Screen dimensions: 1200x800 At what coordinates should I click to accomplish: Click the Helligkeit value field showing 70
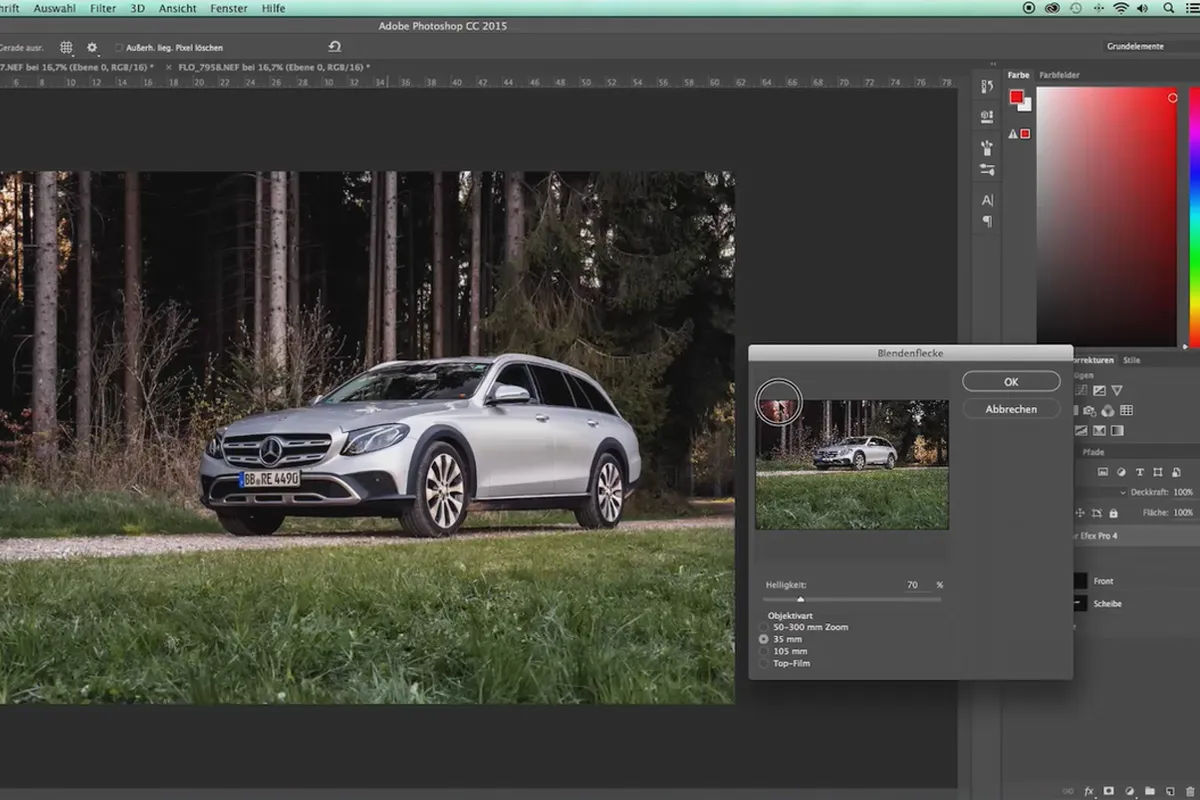917,585
